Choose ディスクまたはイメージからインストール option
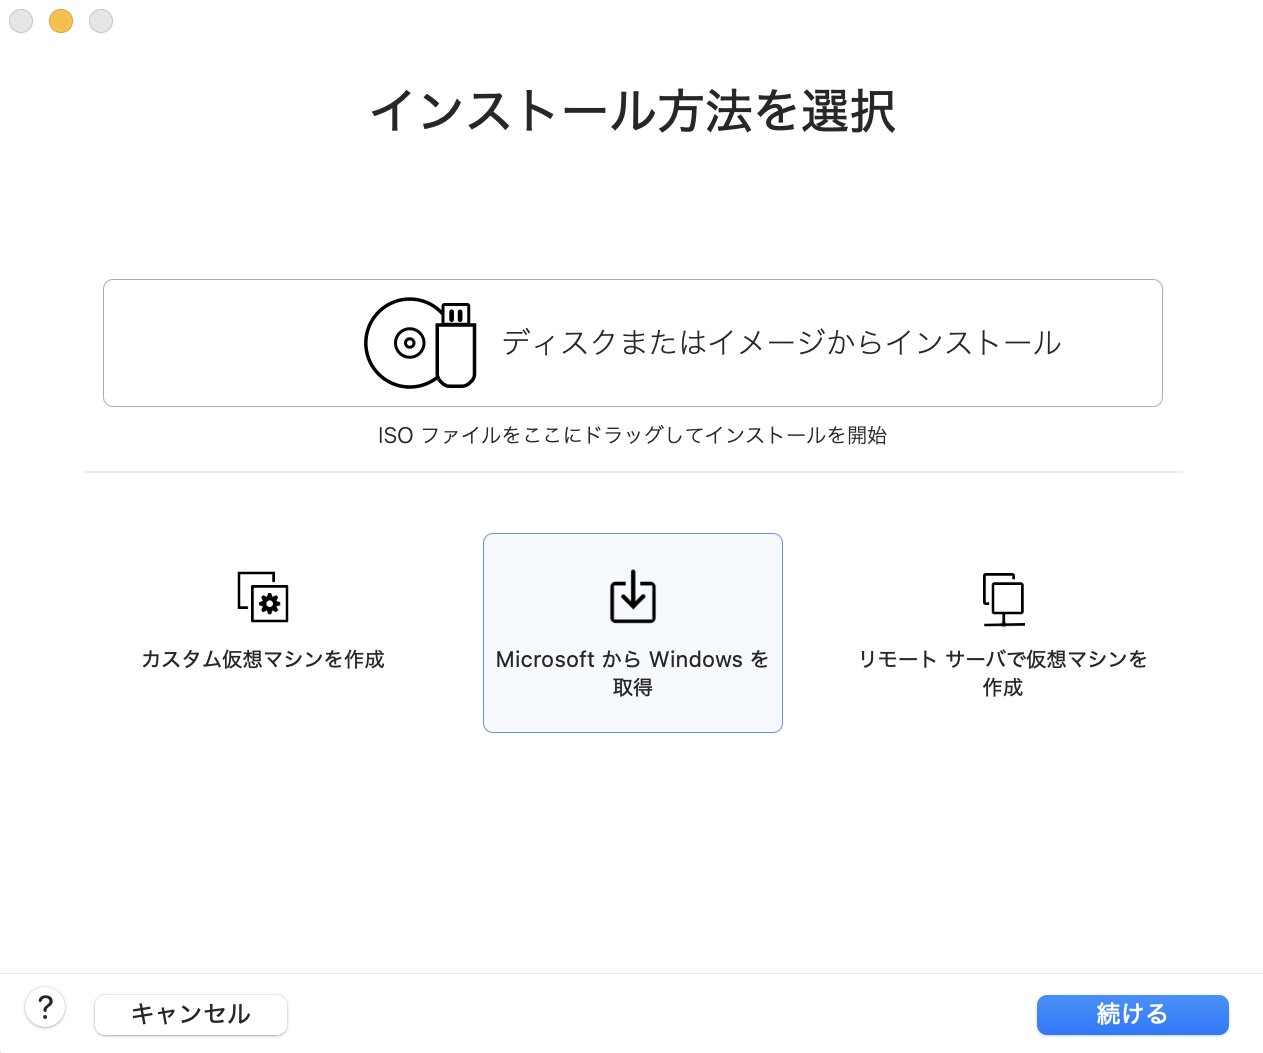Viewport: 1263px width, 1053px height. pyautogui.click(x=633, y=343)
